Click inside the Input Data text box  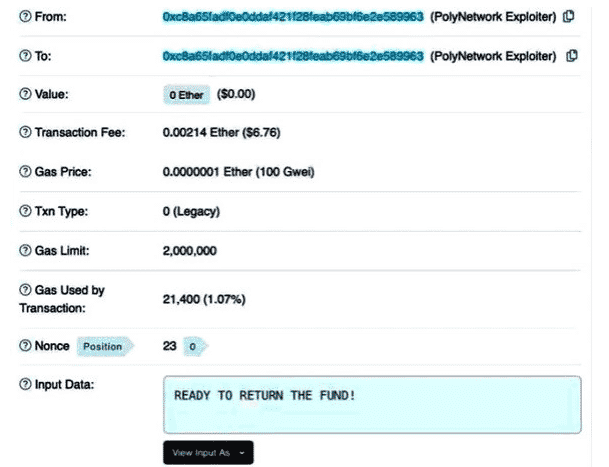[x=371, y=405]
